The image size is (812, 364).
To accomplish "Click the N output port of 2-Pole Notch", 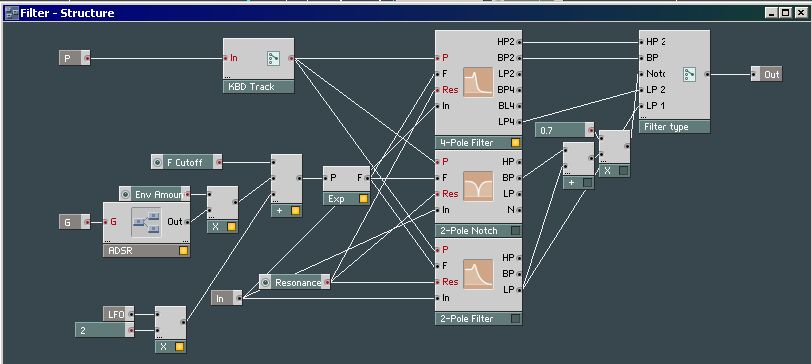I will click(519, 210).
